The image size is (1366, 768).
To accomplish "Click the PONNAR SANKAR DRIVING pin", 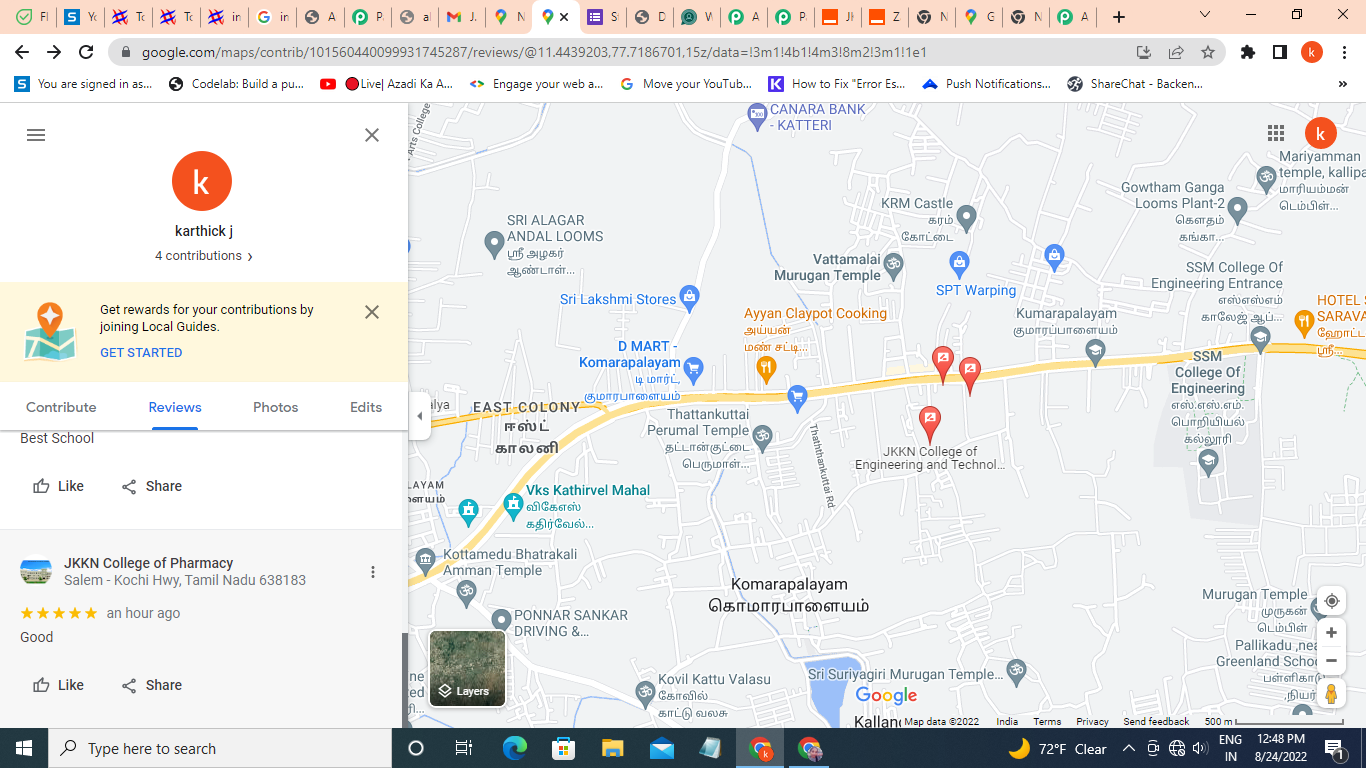I will coord(501,620).
